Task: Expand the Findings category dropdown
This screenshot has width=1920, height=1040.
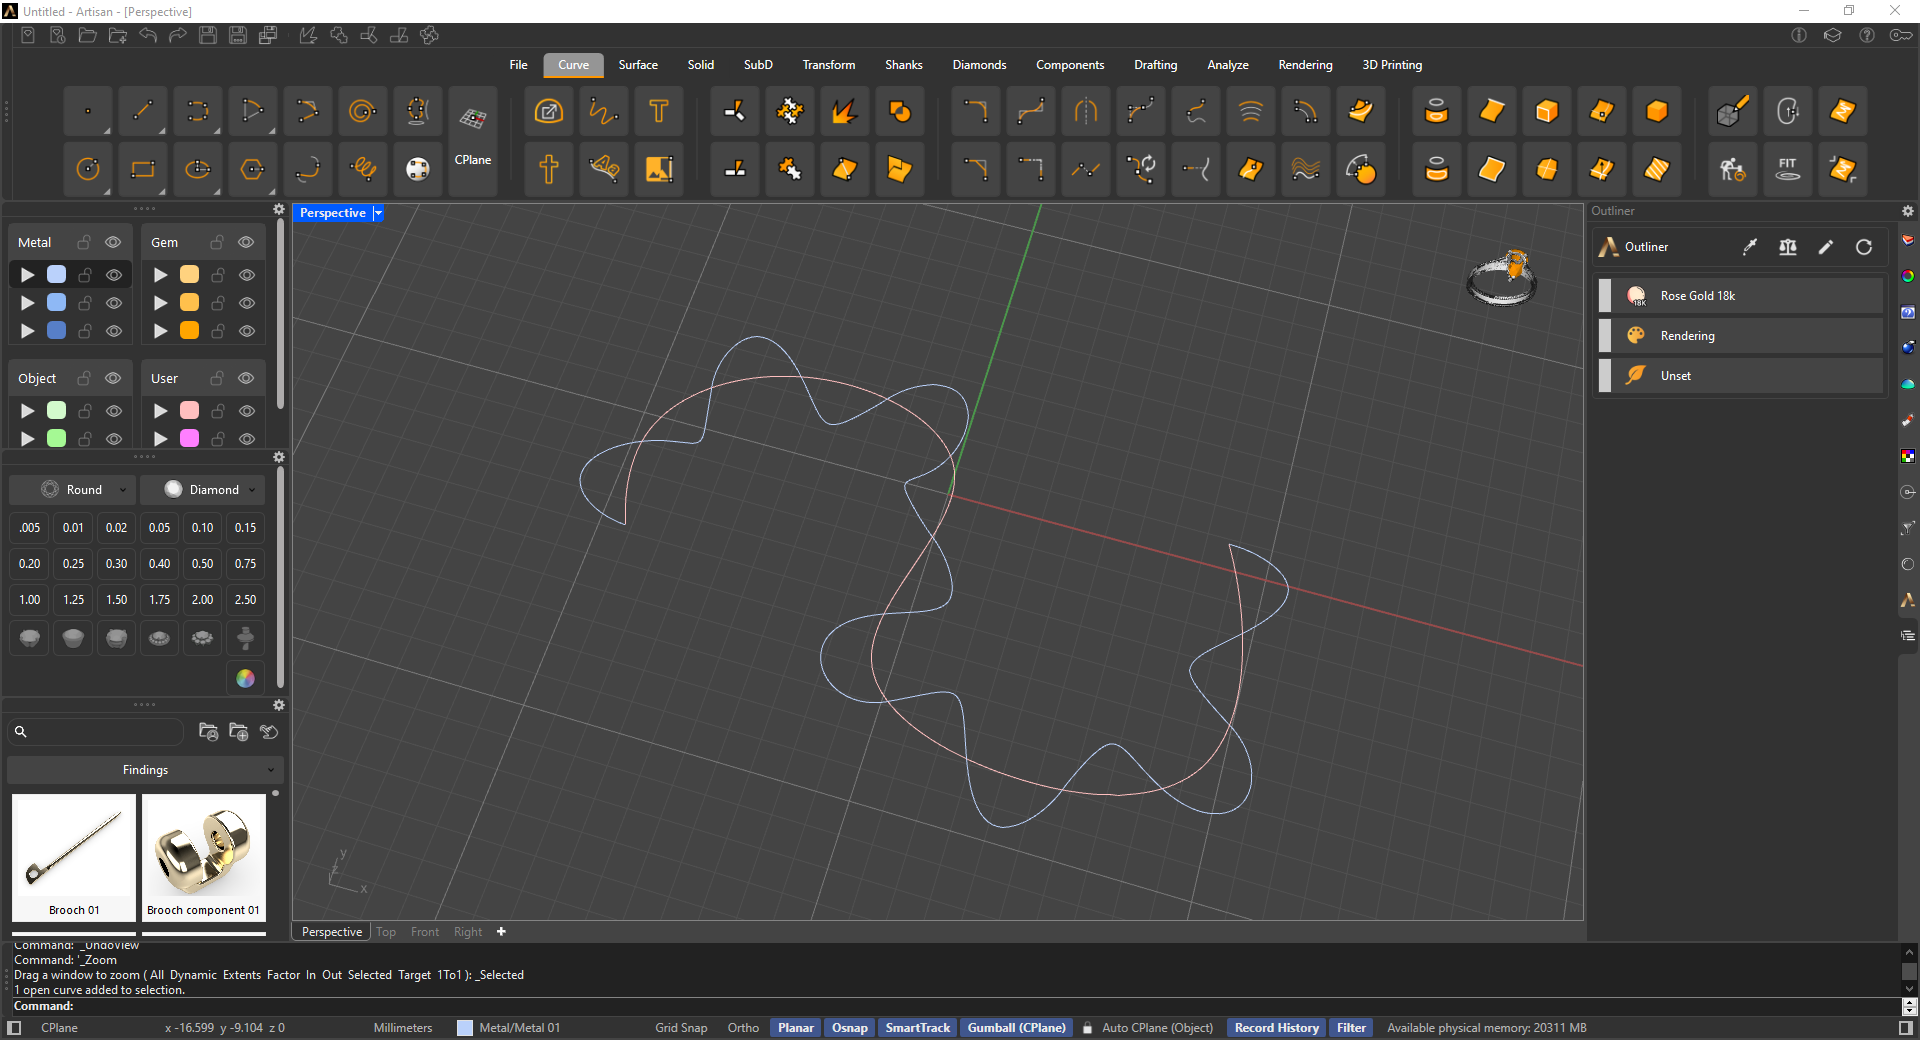Action: point(145,770)
